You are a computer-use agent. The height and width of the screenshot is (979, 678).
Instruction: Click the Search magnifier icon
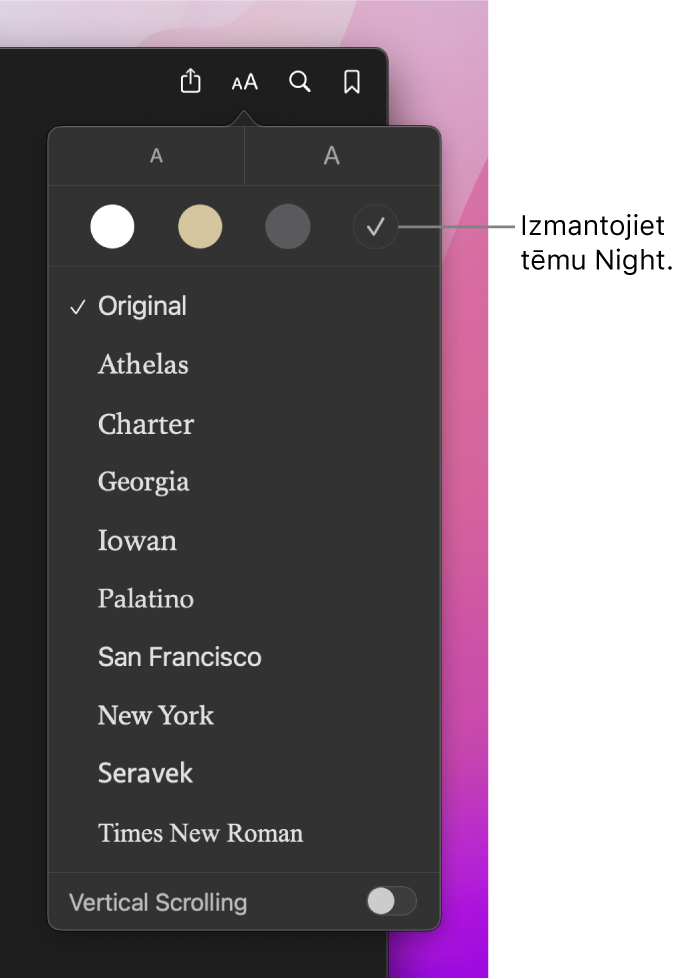pyautogui.click(x=299, y=82)
